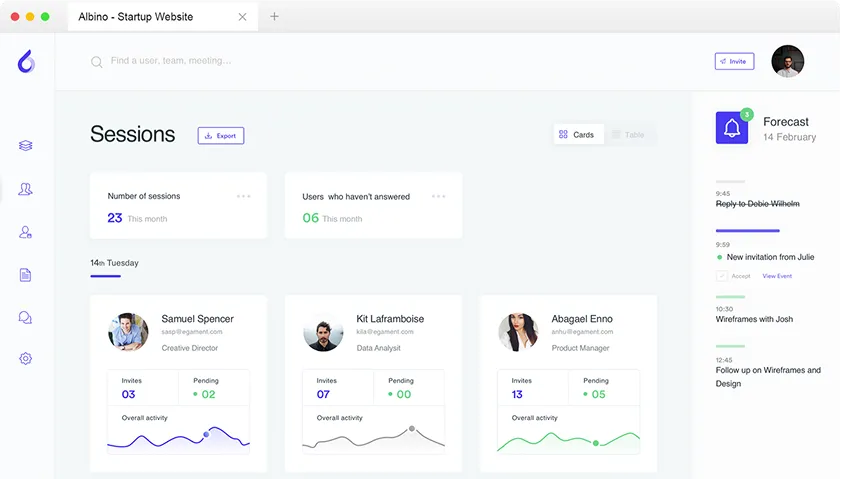Open options on Users who haven't answered card
The image size is (841, 479).
coord(439,196)
